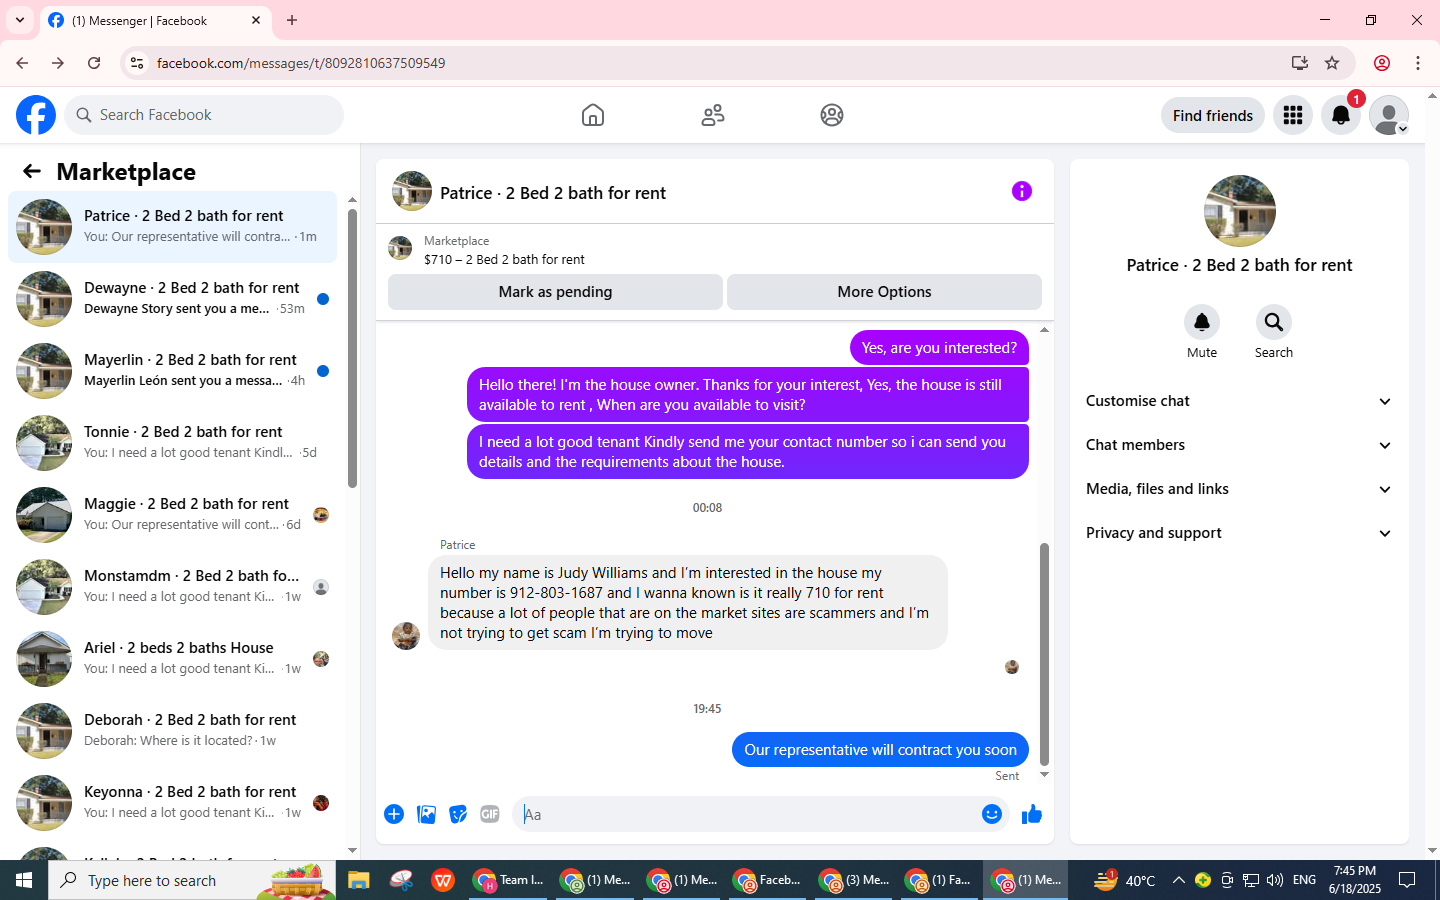
Task: Open a new browser tab
Action: tap(292, 20)
